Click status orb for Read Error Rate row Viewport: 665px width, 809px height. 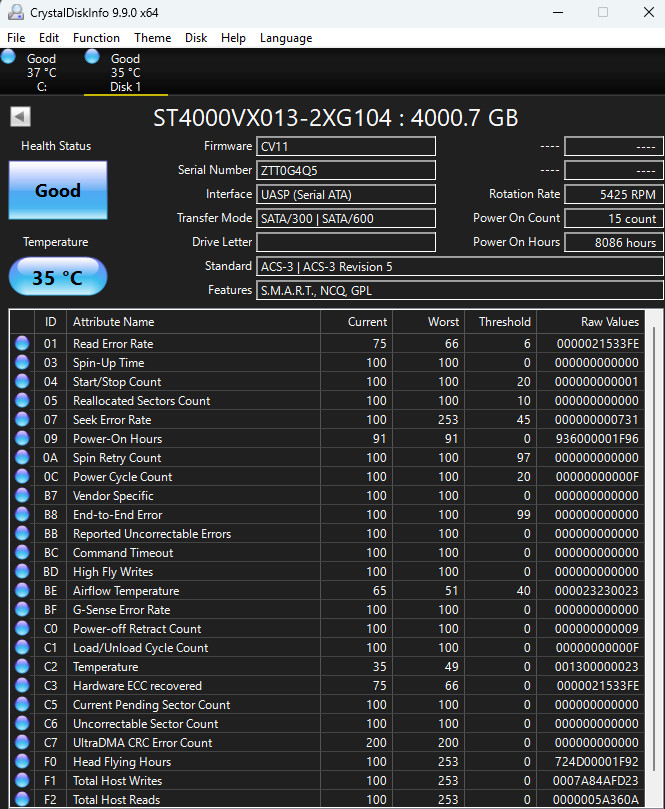point(22,343)
